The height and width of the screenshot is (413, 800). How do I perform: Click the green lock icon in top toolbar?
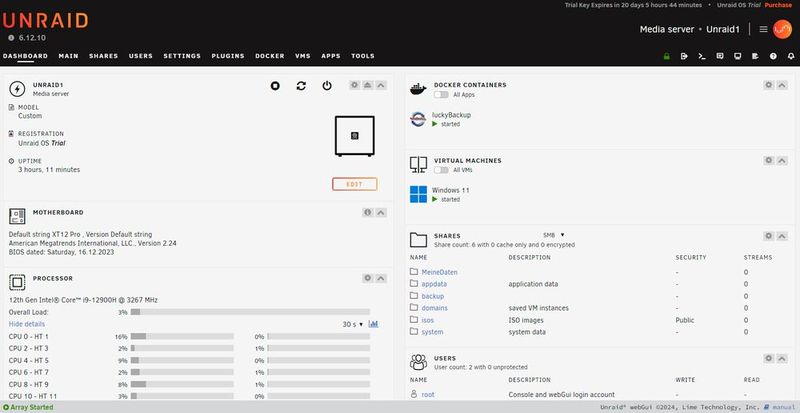click(666, 56)
